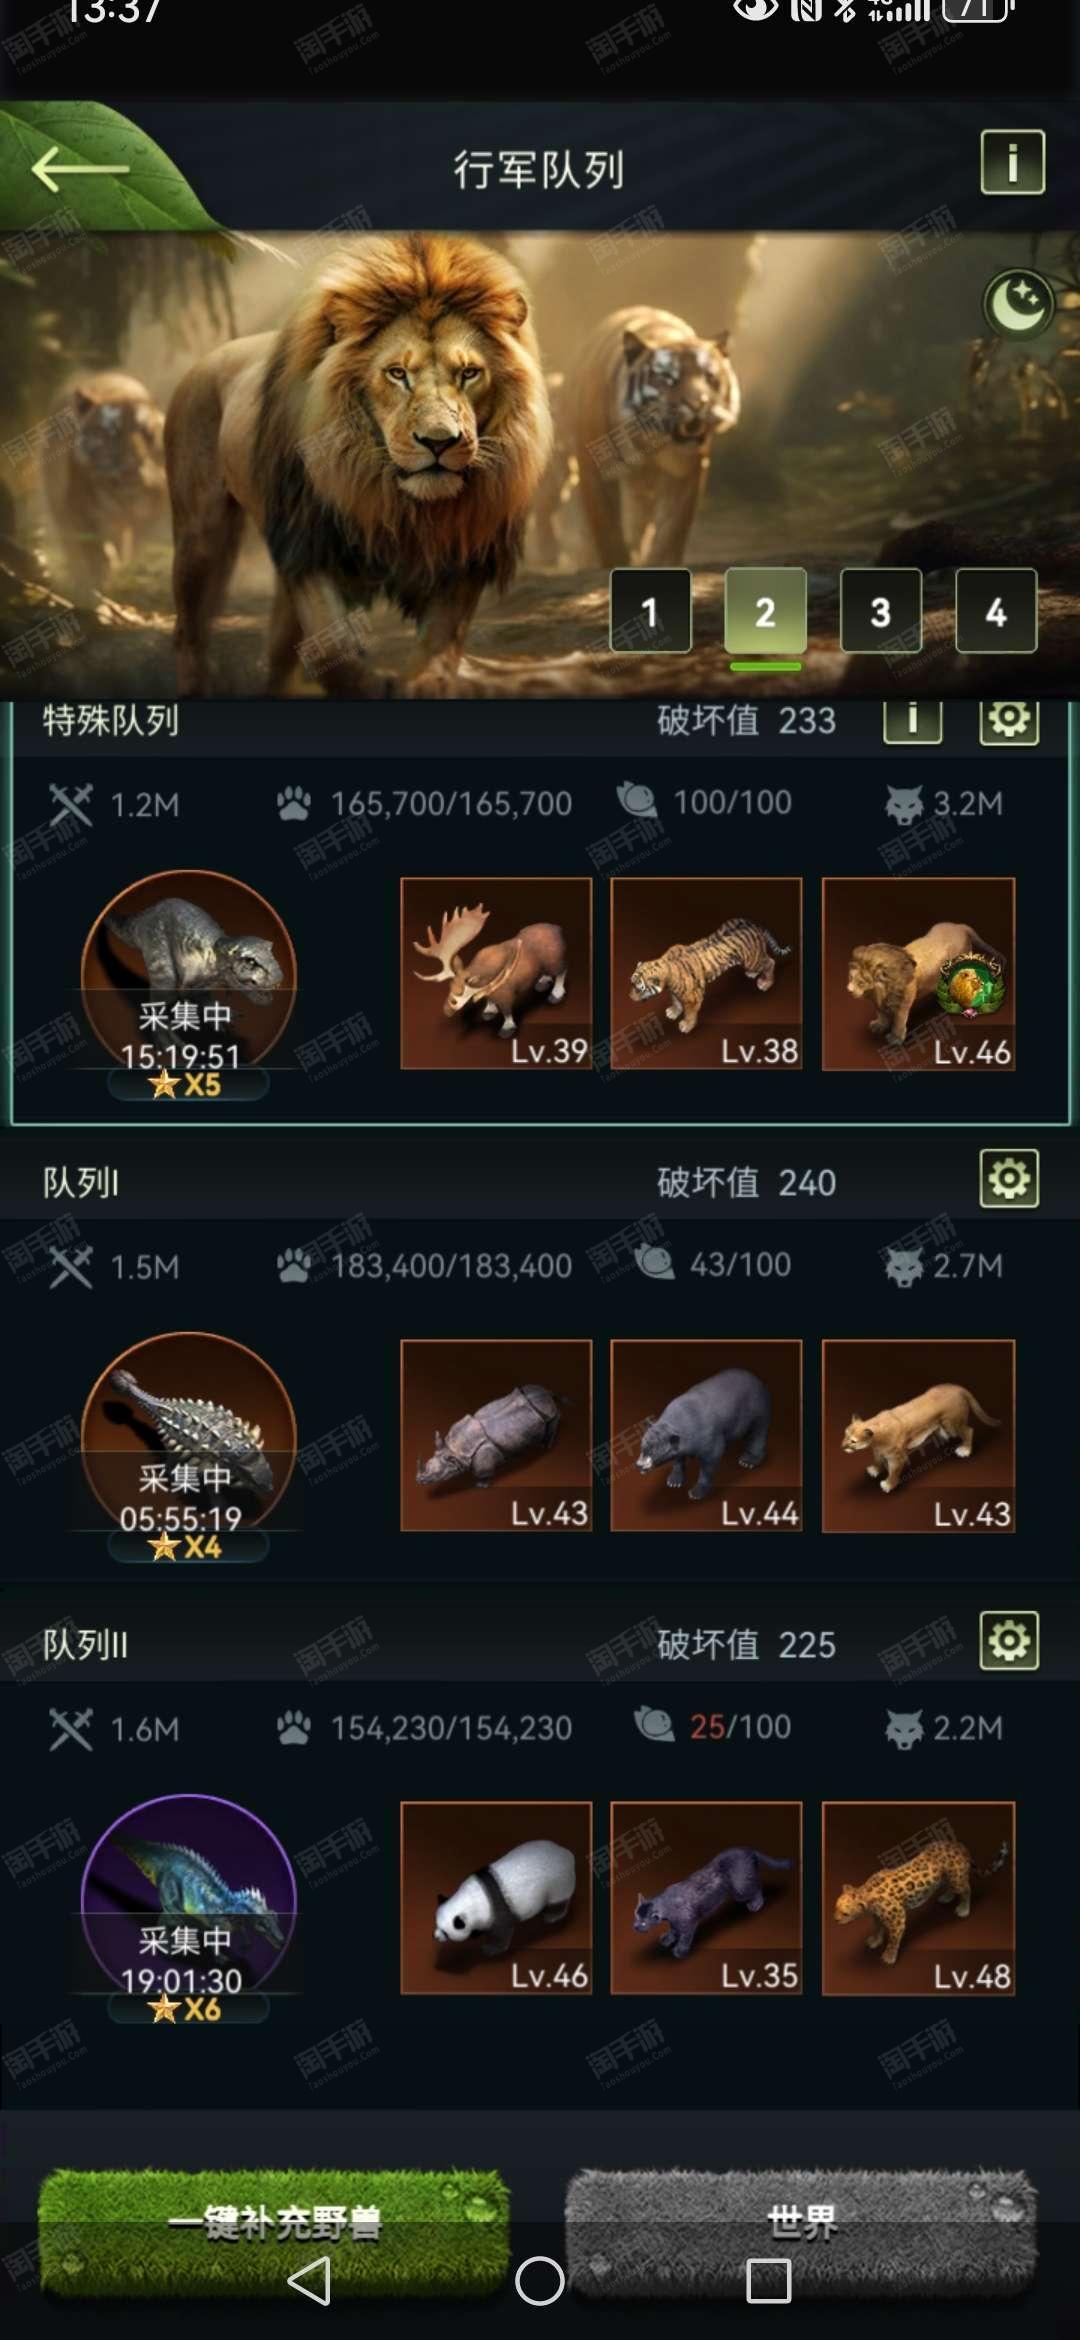Switch to march preset tab 1
This screenshot has height=2340, width=1080.
click(x=650, y=611)
